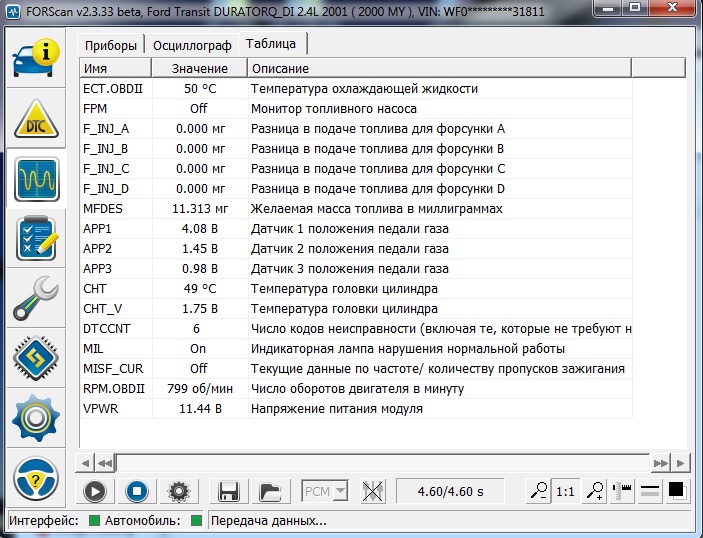Minimize the FORScan window
The height and width of the screenshot is (538, 703).
click(x=608, y=8)
